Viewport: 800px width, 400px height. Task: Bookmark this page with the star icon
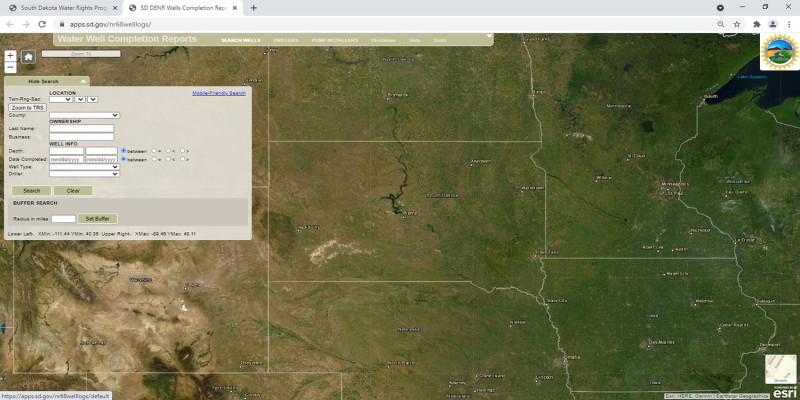point(736,24)
